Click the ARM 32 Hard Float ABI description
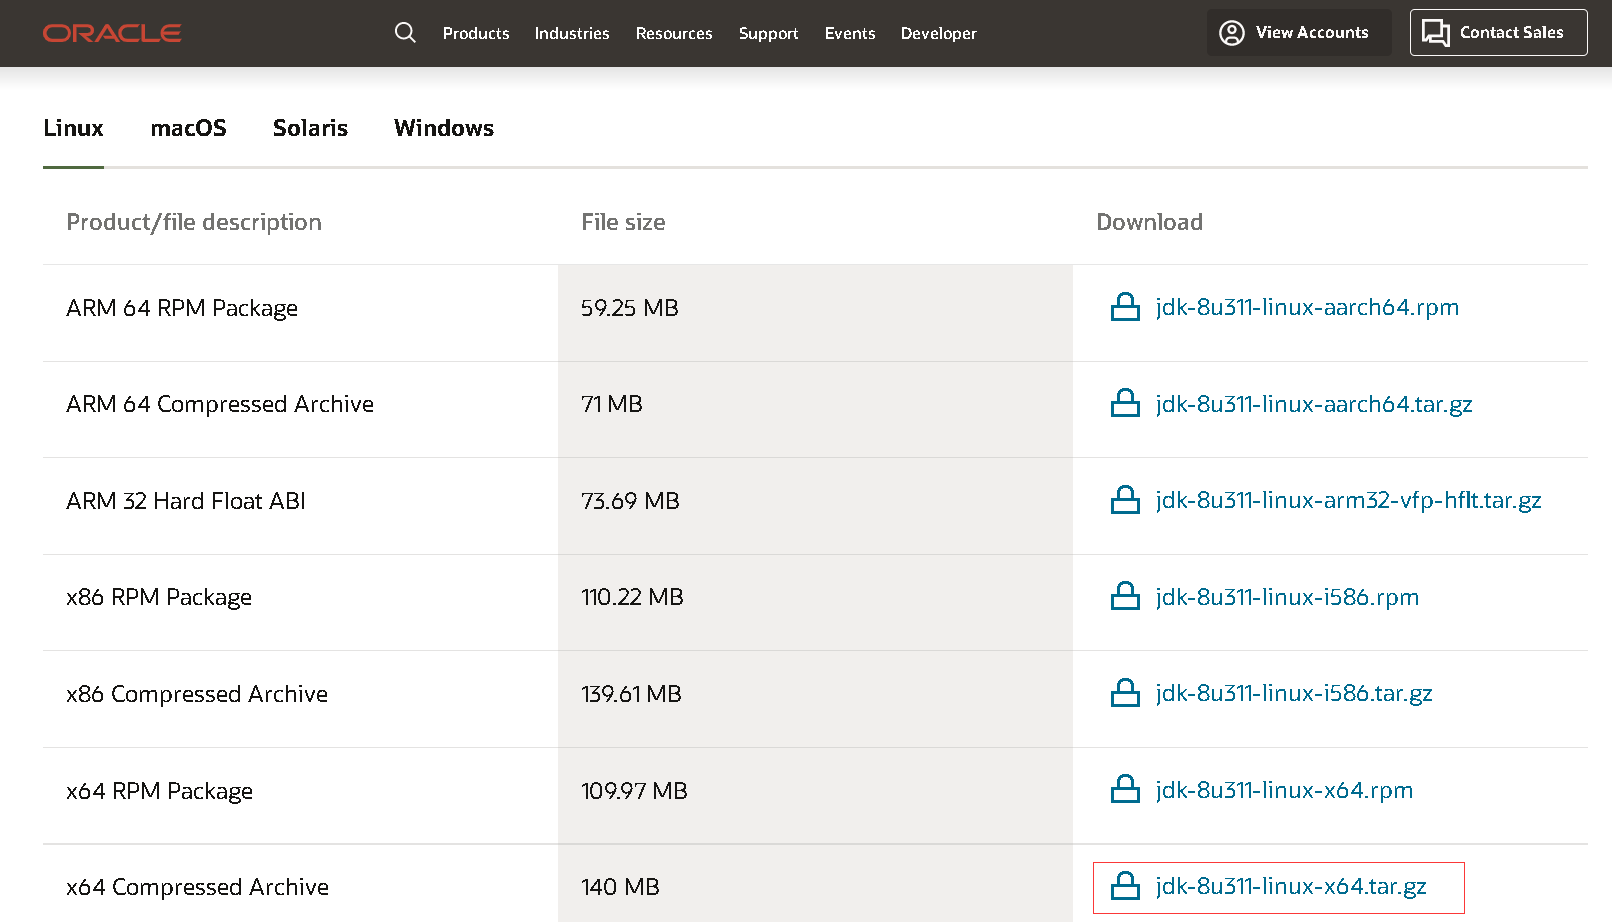The image size is (1612, 922). coord(186,501)
